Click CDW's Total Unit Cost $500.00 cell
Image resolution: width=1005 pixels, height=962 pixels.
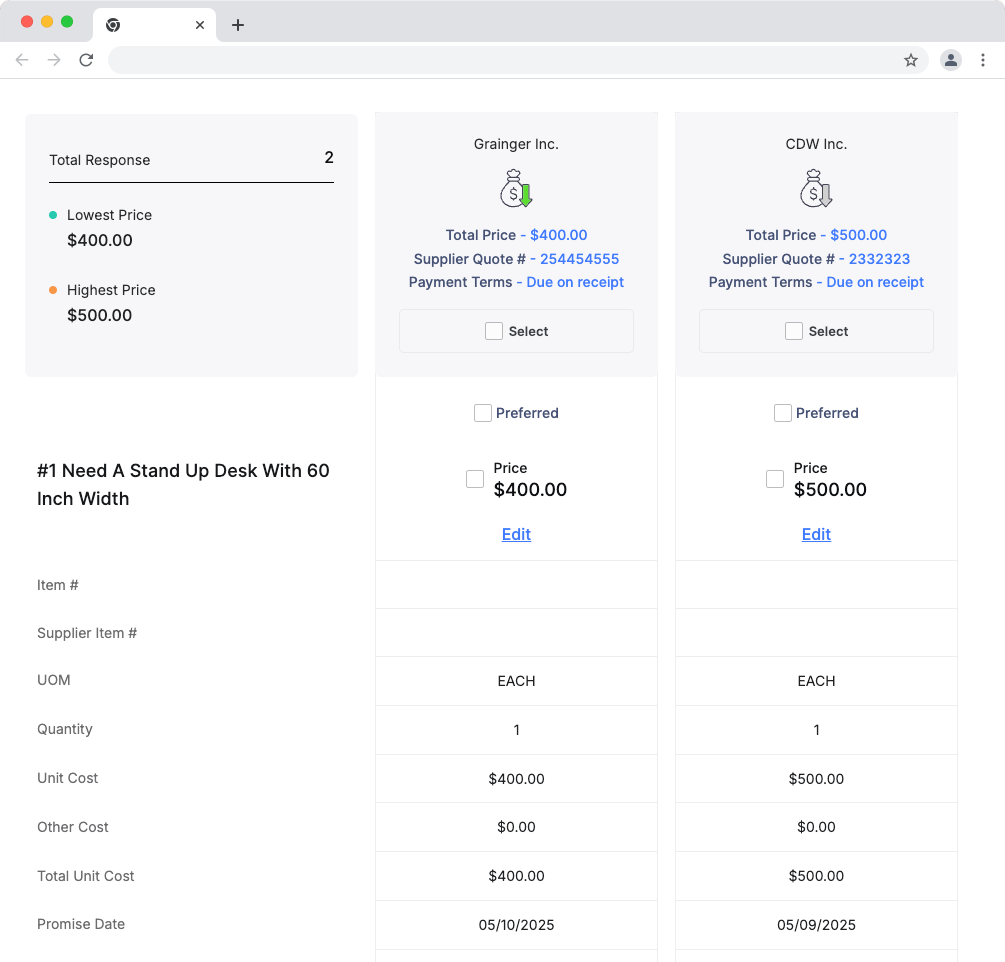tap(816, 876)
